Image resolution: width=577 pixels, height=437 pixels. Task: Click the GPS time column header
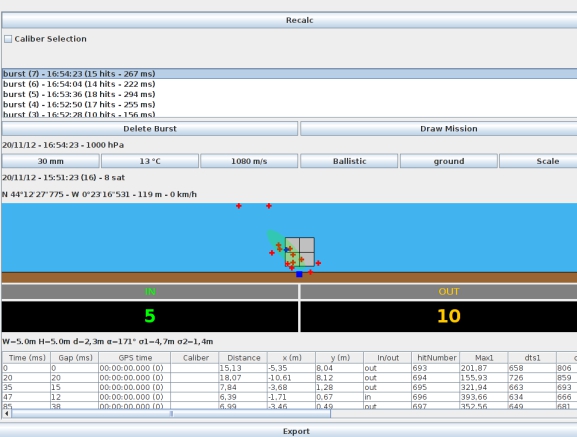tap(135, 358)
